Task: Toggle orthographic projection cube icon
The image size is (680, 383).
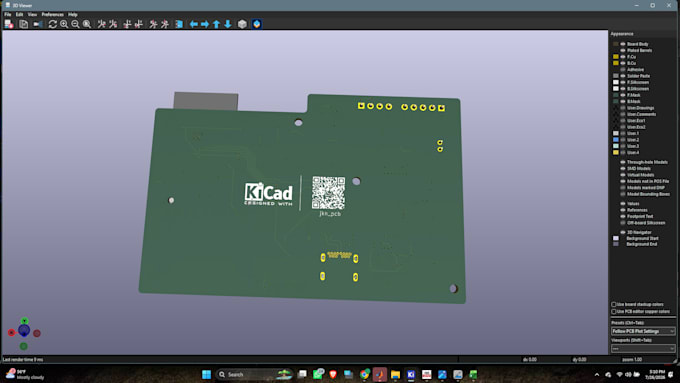Action: tap(242, 24)
